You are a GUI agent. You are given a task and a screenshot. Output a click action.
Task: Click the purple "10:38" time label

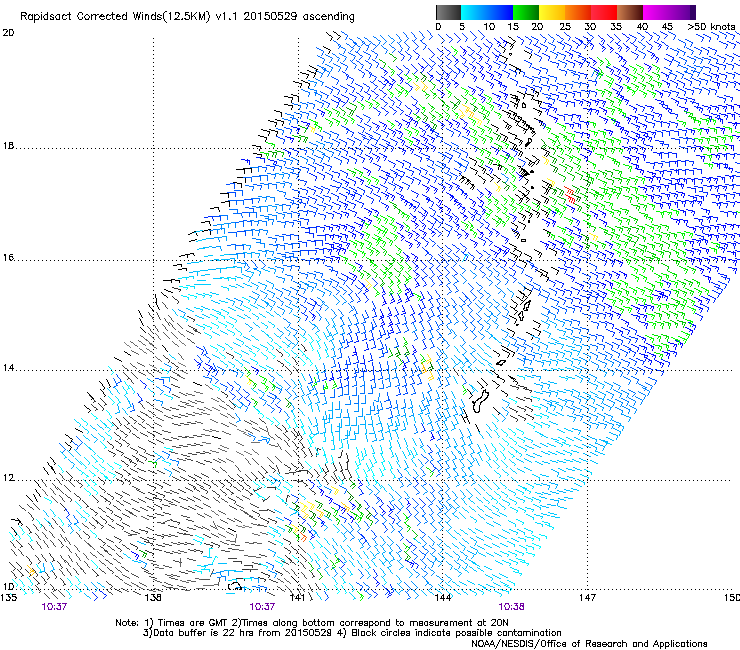tap(512, 607)
